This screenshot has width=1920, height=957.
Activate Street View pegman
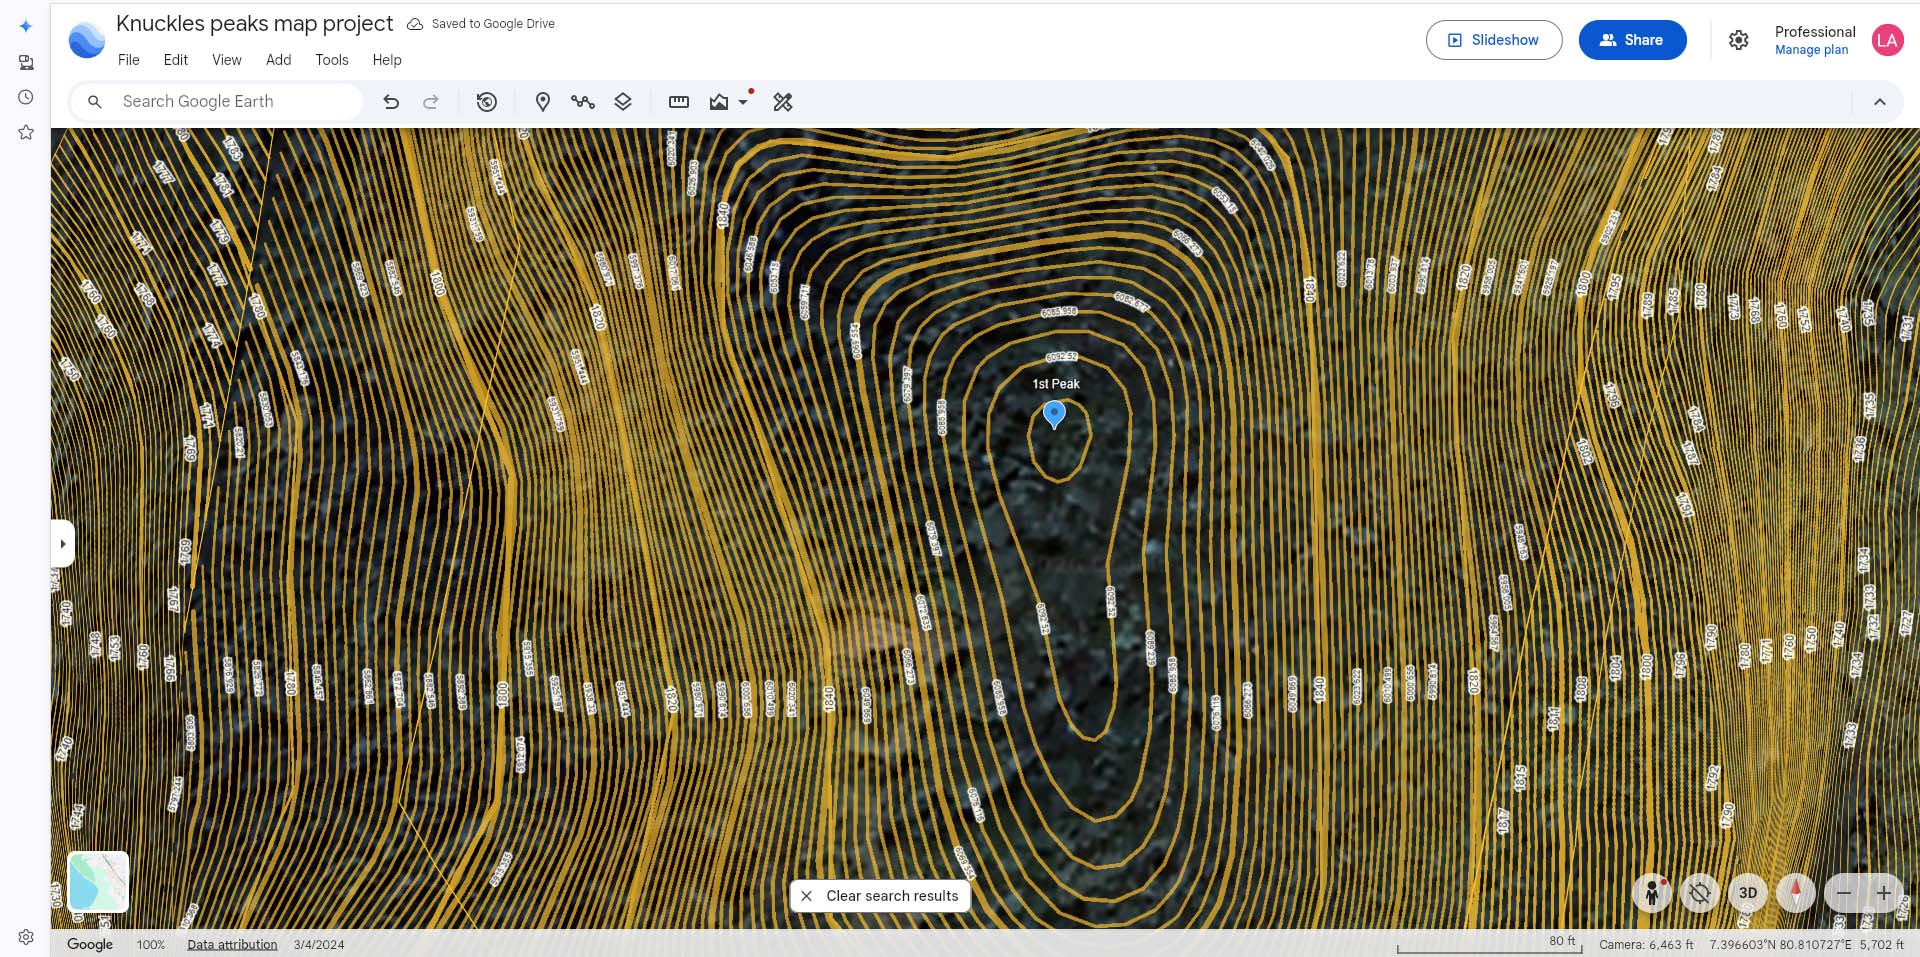click(1652, 893)
